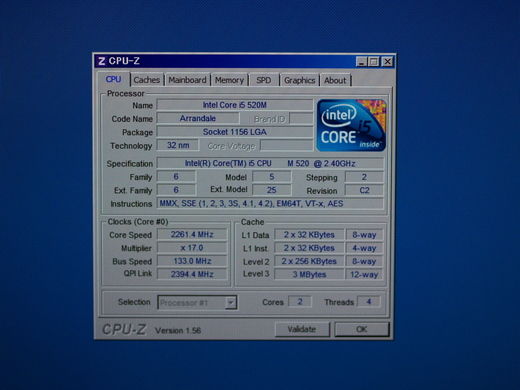520x390 pixels.
Task: Click the Intel Core i5 logo
Action: click(351, 125)
